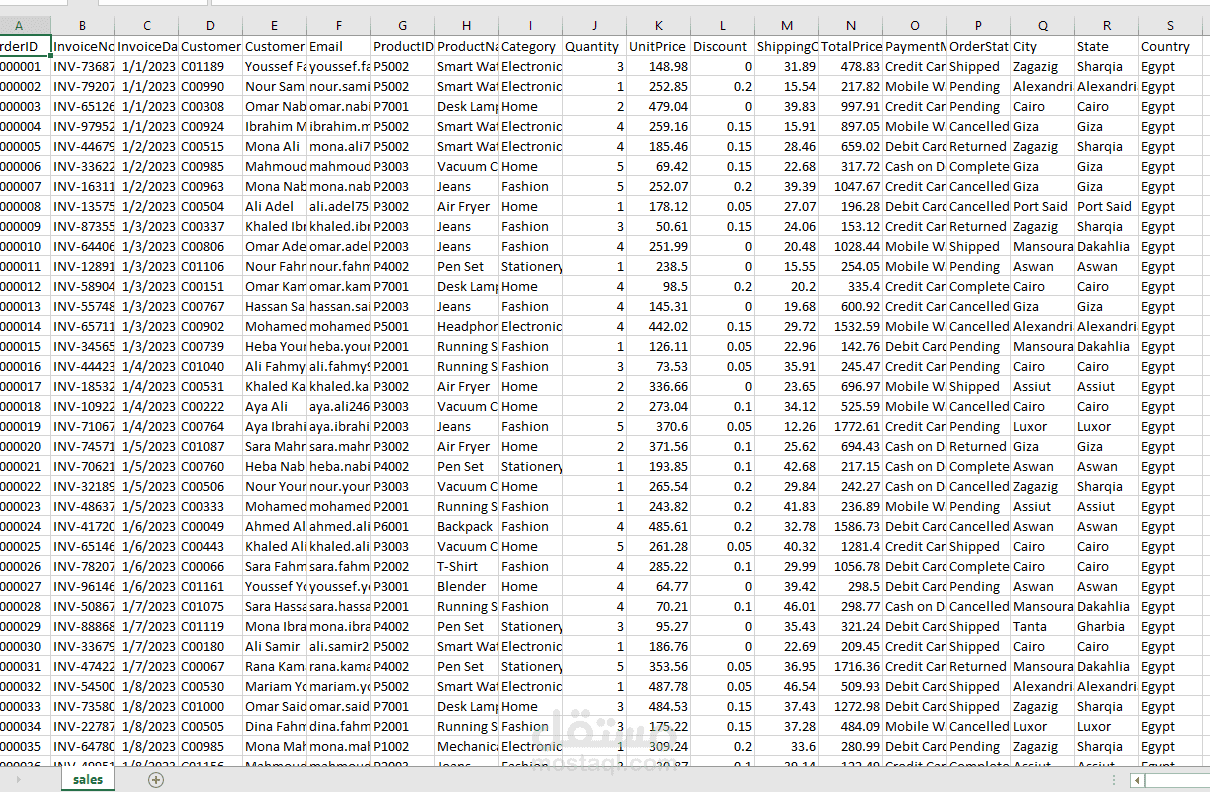Screen dimensions: 1210x792
Task: Click customer ID cell C00222
Action: click(x=210, y=406)
